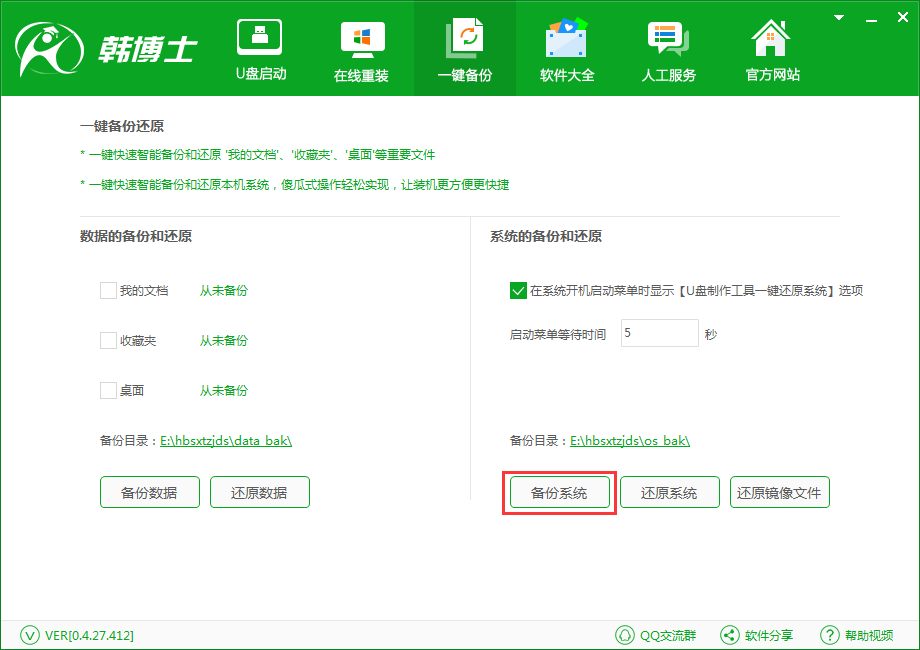Open the U盘启动 (USB boot) tool
Screen dimensions: 920x650
coord(259,48)
